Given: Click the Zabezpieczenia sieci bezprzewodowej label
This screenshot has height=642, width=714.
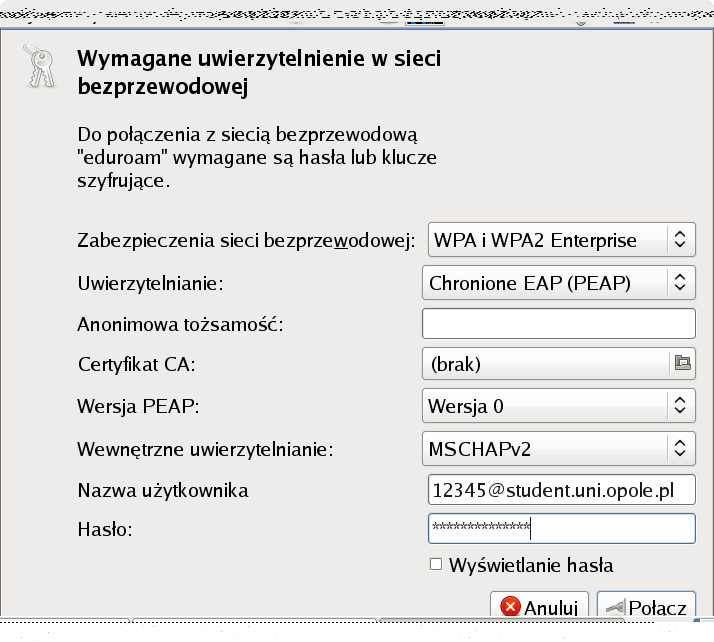Looking at the screenshot, I should click(246, 240).
